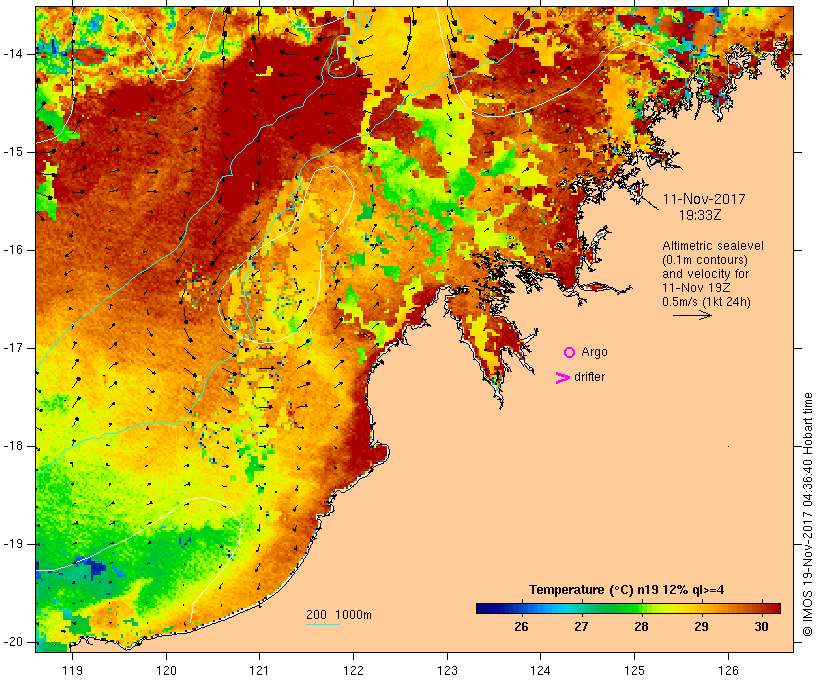Screen dimensions: 820x680
Task: Click the '119' longitude axis label
Action: pos(73,671)
